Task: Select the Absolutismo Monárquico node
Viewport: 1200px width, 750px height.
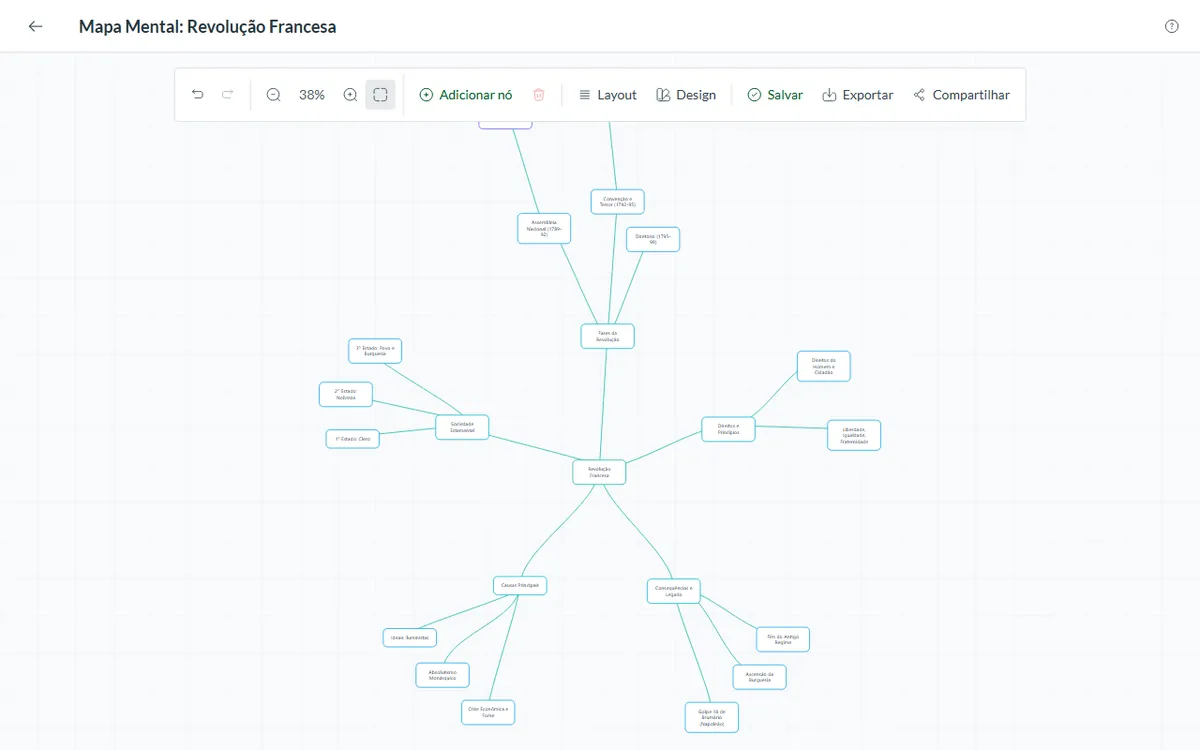Action: coord(442,675)
